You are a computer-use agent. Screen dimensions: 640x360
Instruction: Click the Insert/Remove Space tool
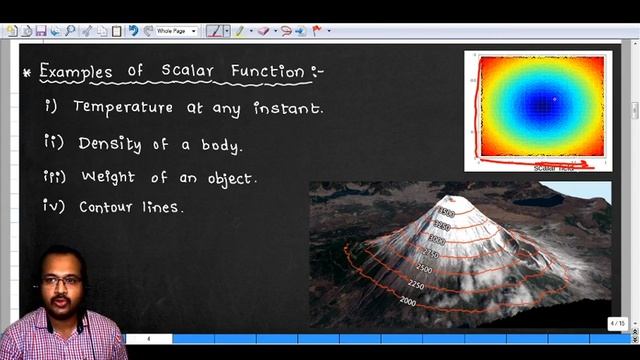(300, 31)
